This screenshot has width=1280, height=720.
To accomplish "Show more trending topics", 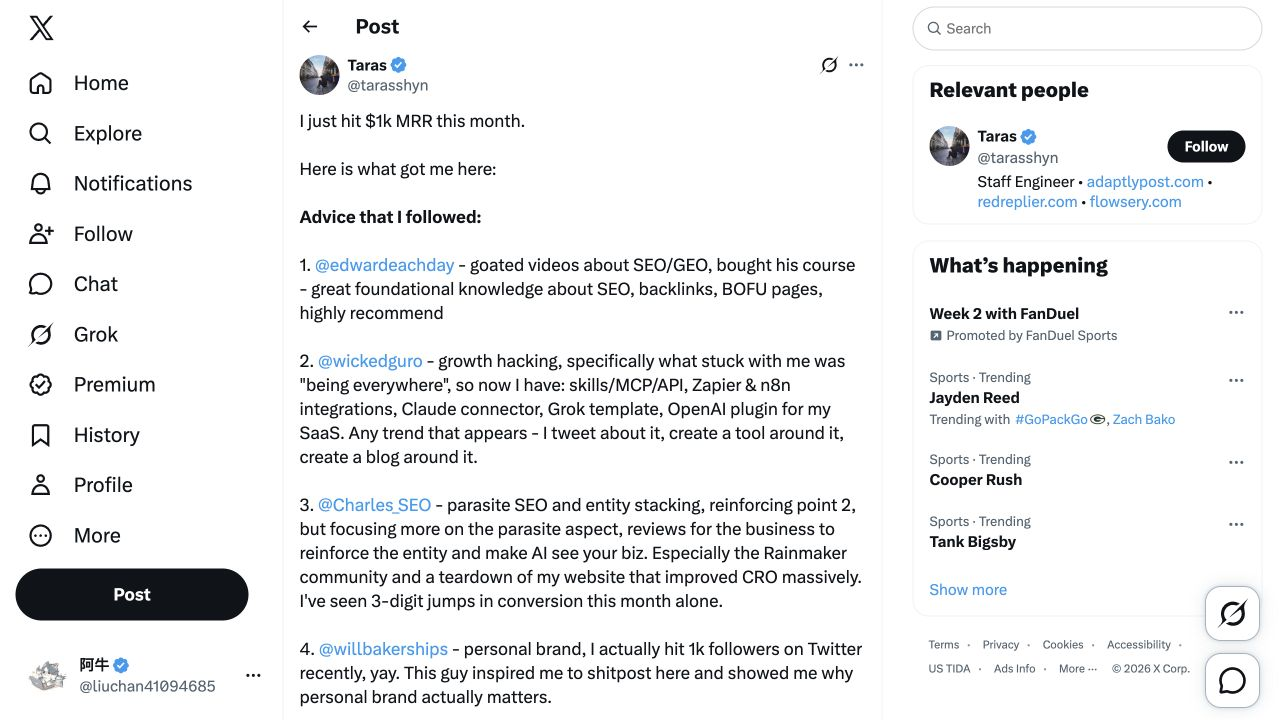I will (x=968, y=590).
